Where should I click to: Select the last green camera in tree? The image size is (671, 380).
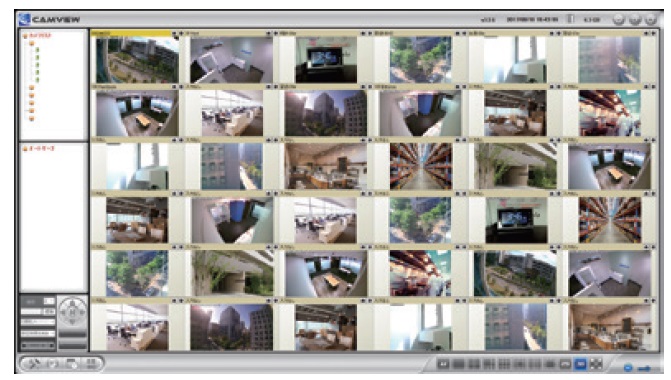(x=37, y=80)
